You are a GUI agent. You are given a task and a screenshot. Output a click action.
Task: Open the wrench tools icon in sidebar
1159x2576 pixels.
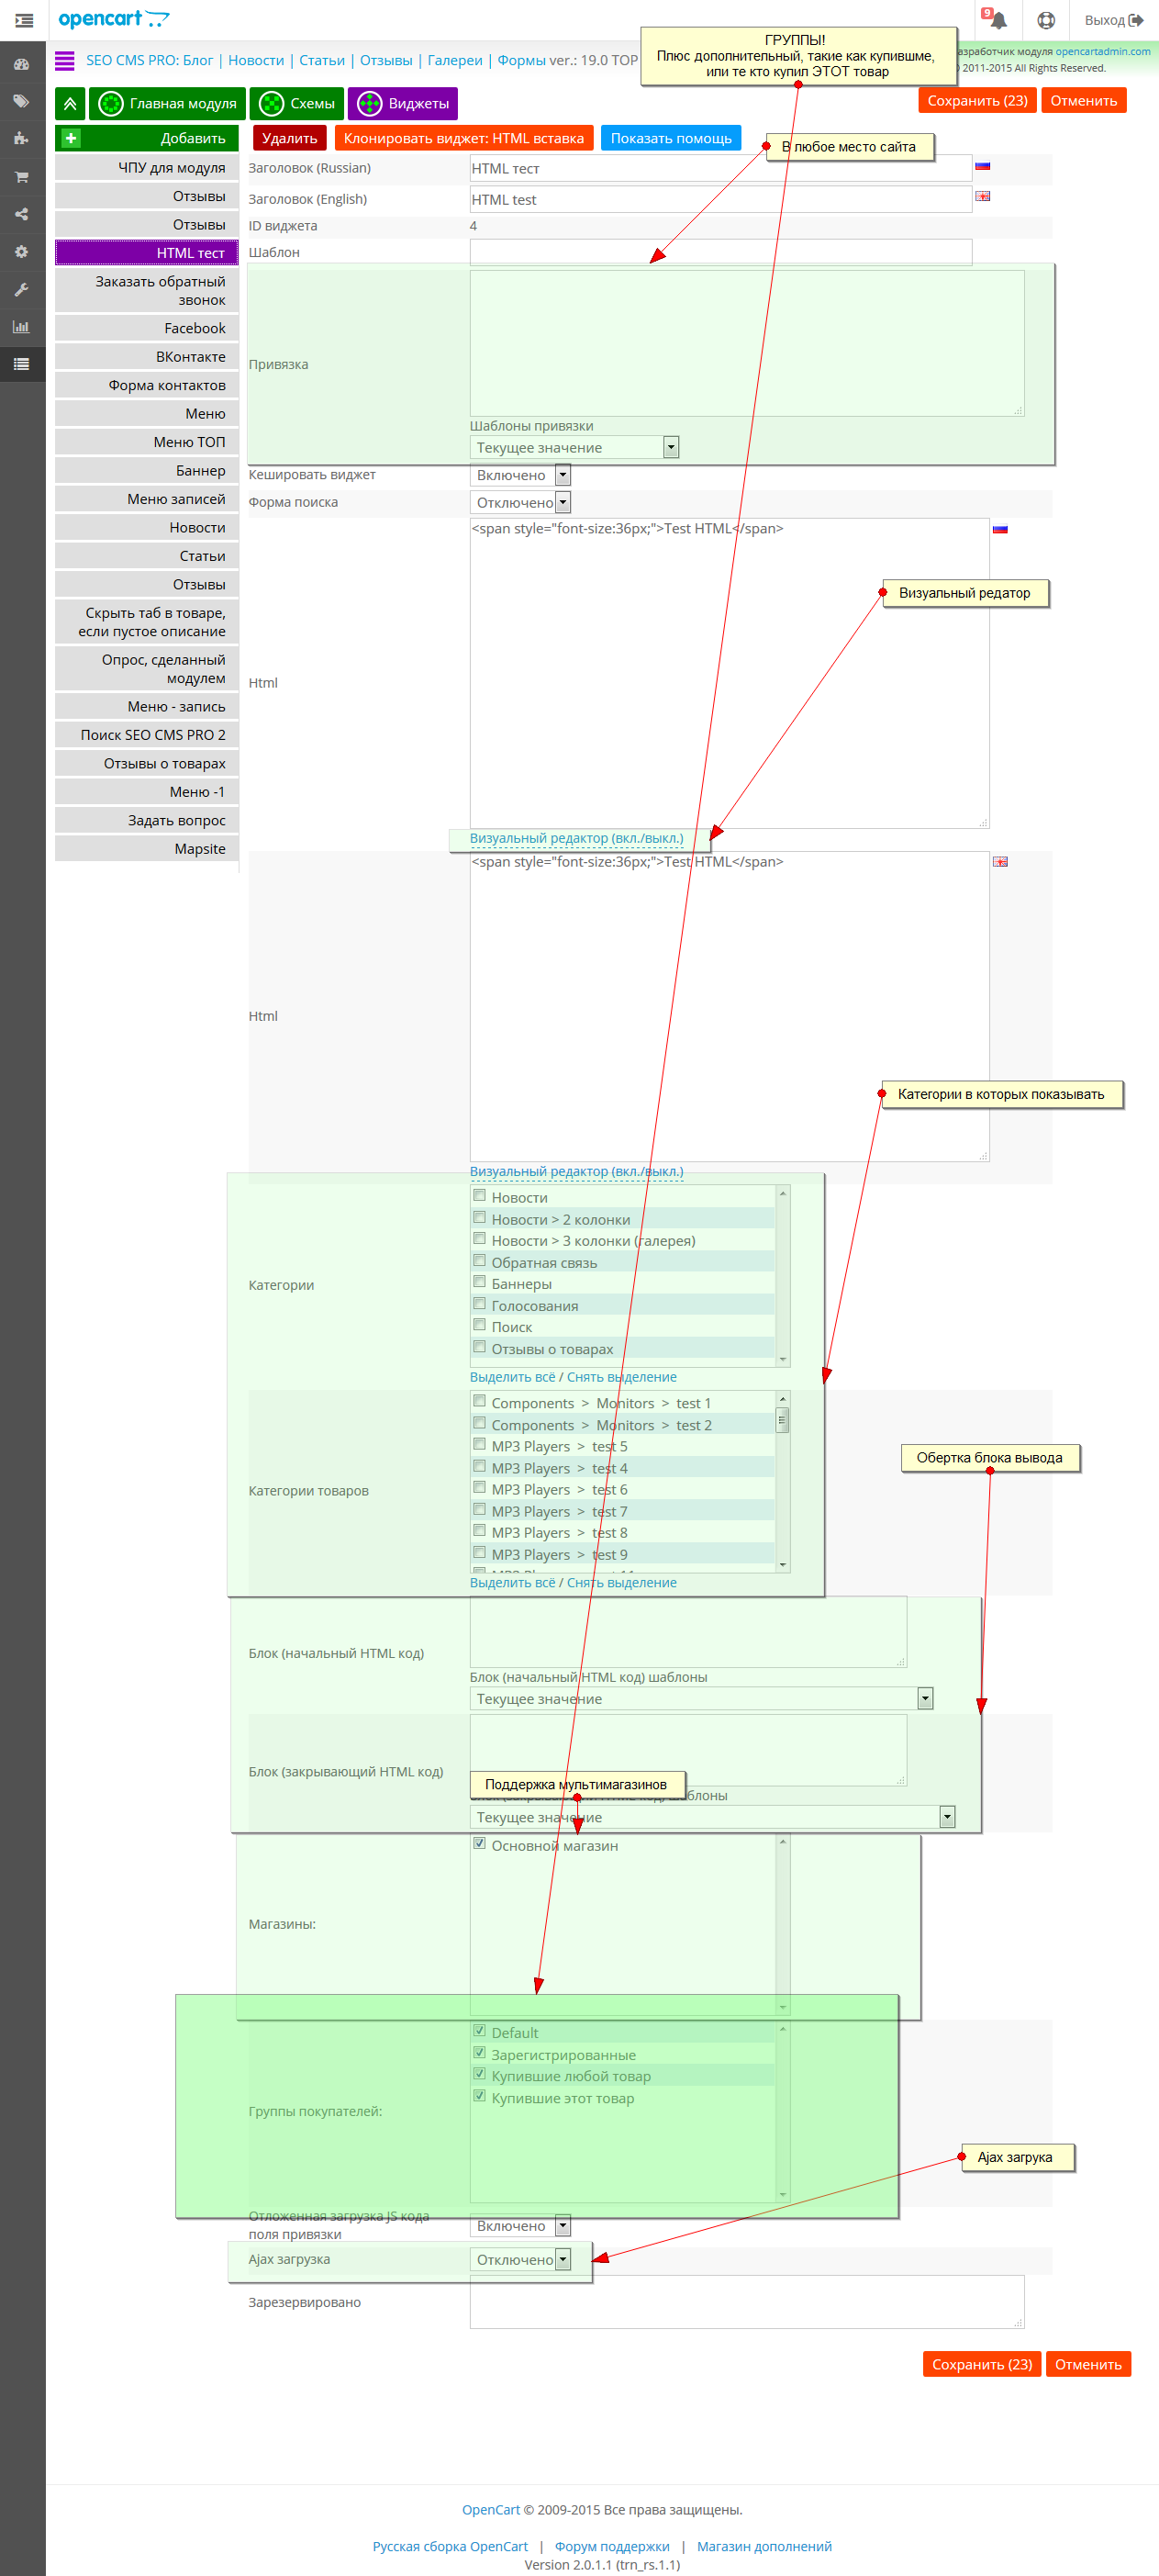[21, 290]
